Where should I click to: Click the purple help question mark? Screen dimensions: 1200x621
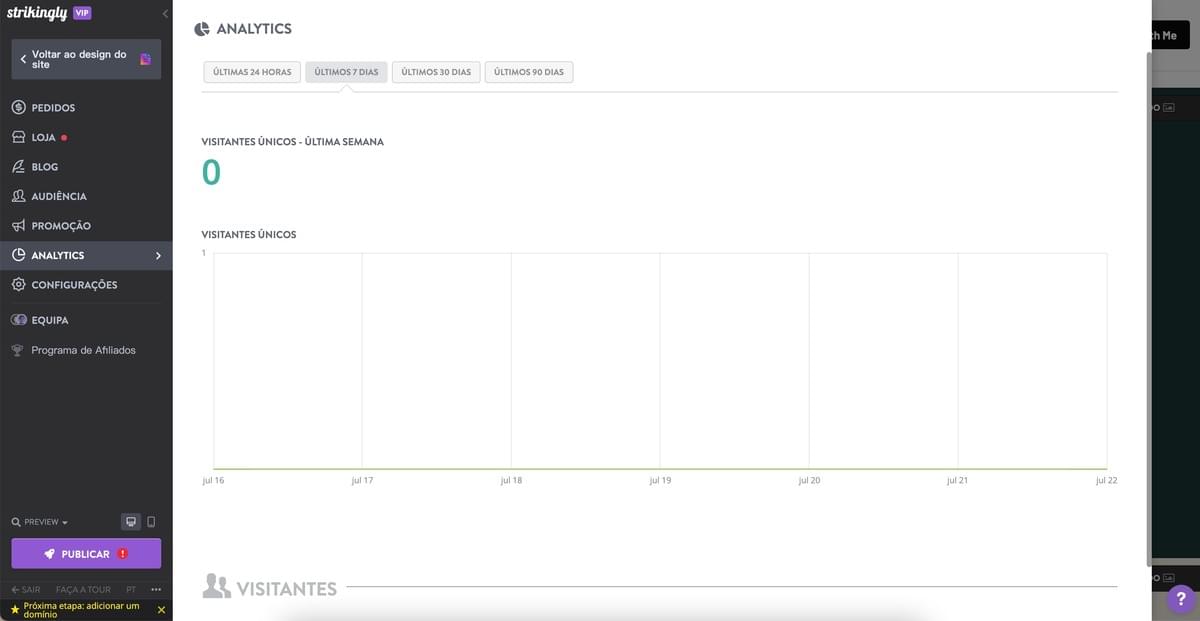[x=1181, y=598]
